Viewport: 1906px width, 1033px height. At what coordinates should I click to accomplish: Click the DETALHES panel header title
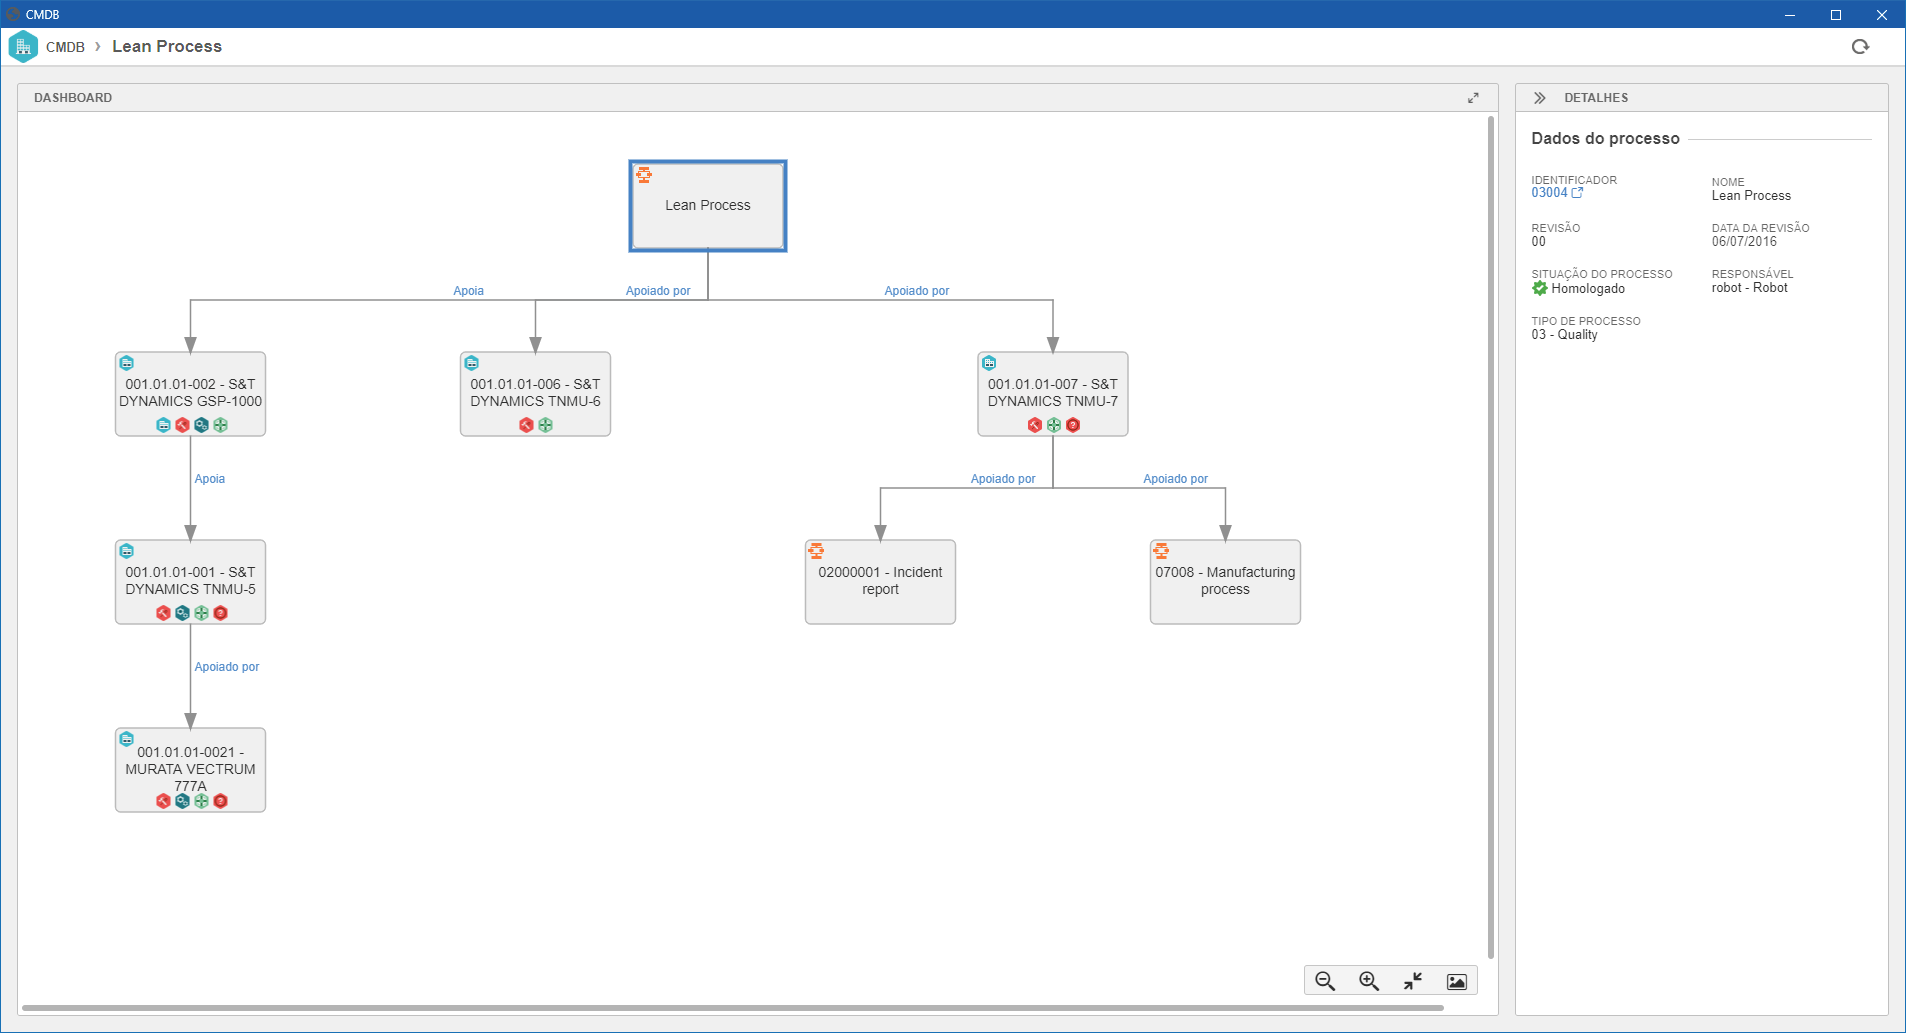[1596, 97]
